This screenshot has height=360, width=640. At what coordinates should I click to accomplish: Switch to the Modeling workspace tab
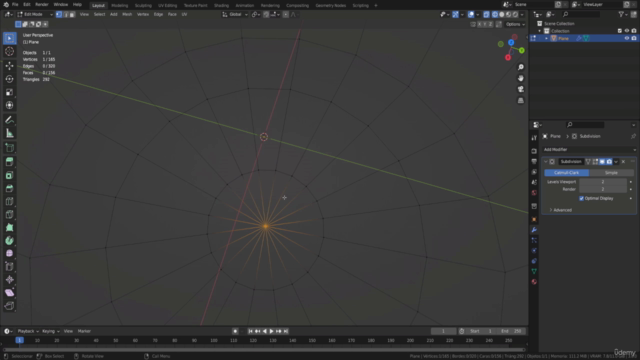pos(120,5)
